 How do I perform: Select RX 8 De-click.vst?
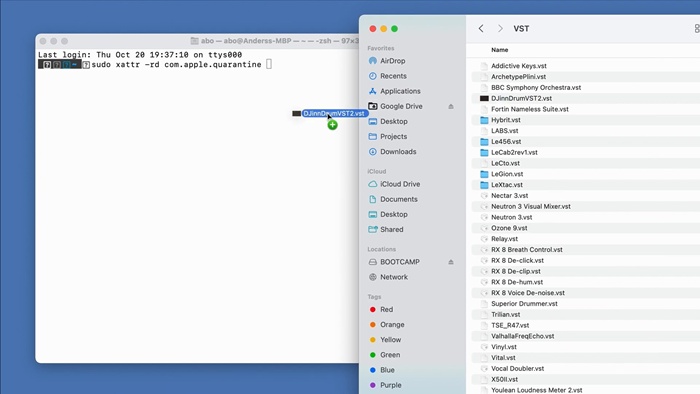point(517,261)
